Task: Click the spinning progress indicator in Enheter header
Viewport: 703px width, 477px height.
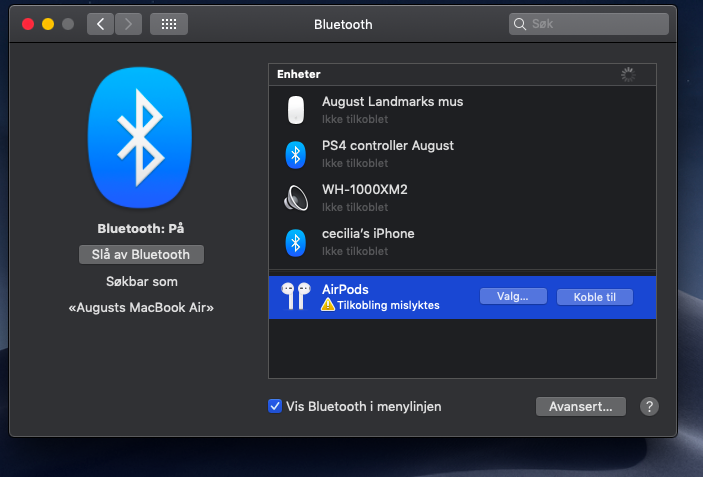Action: coord(628,74)
